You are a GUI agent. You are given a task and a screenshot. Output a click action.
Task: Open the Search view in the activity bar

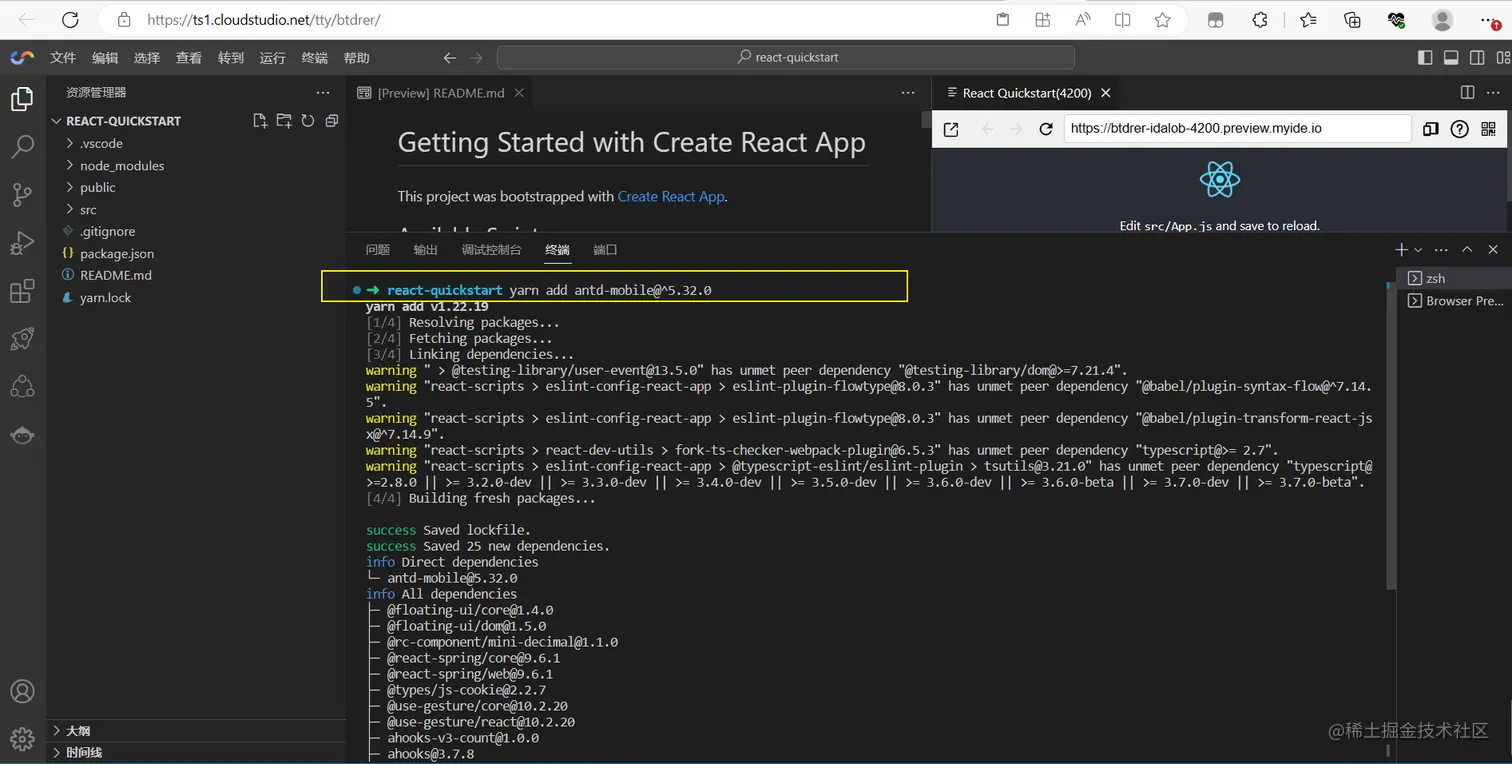[22, 147]
